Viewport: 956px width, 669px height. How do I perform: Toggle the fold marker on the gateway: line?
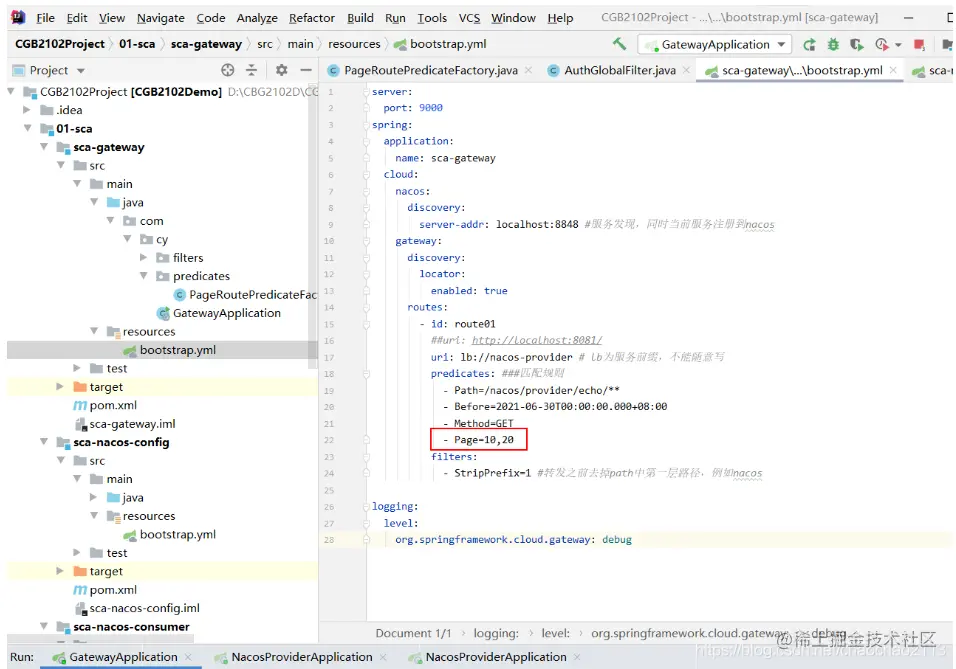[366, 241]
